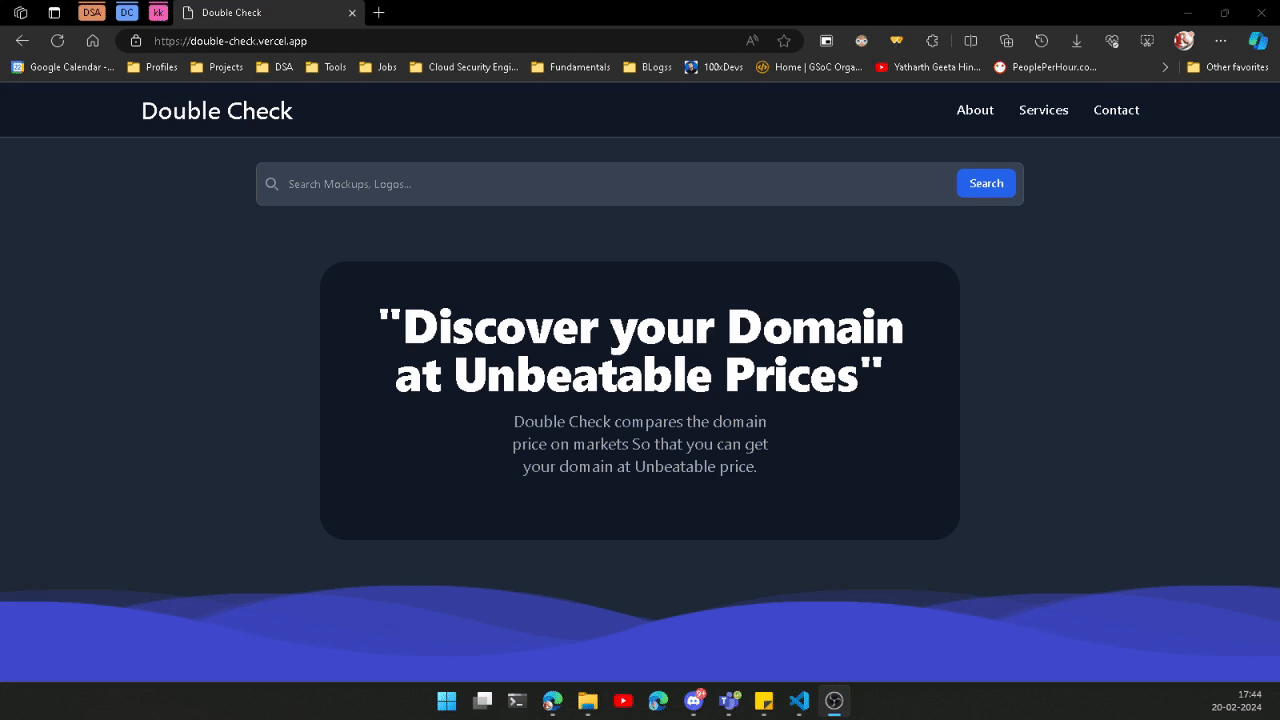Click the Search button
Screen dimensions: 1280x720
pos(985,183)
